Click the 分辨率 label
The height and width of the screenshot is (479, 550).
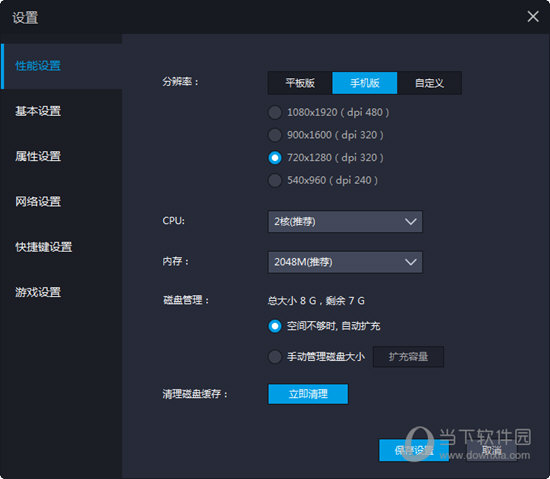tap(180, 82)
